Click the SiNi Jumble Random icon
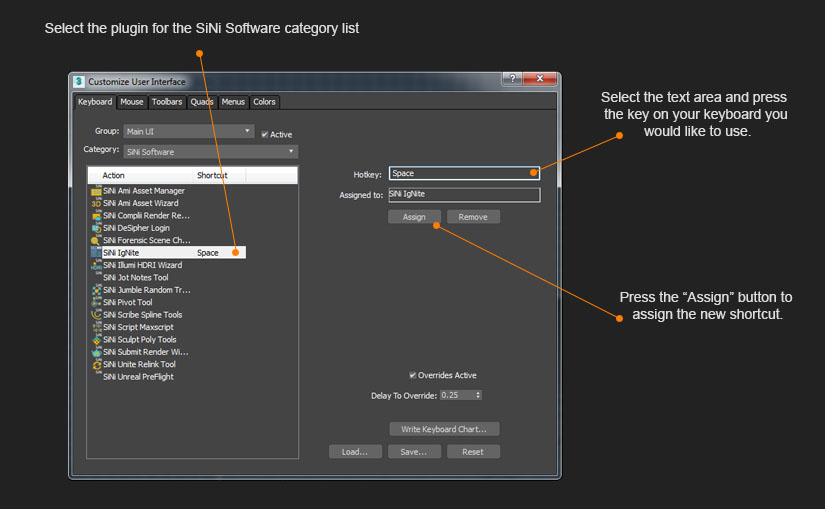This screenshot has height=509, width=825. (96, 290)
